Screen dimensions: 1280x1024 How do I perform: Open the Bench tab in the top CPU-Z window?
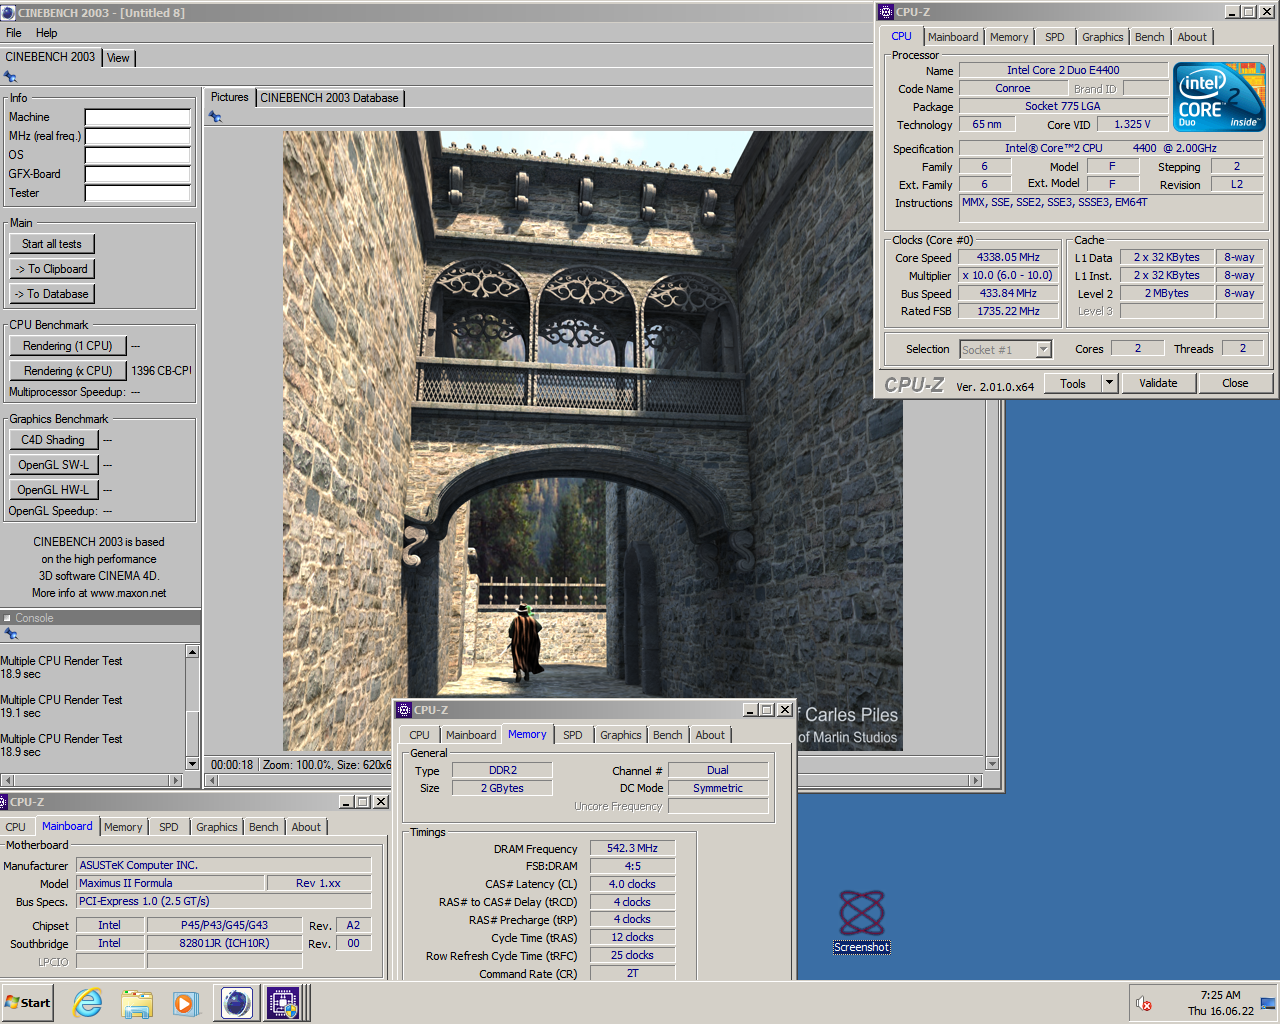(1149, 37)
